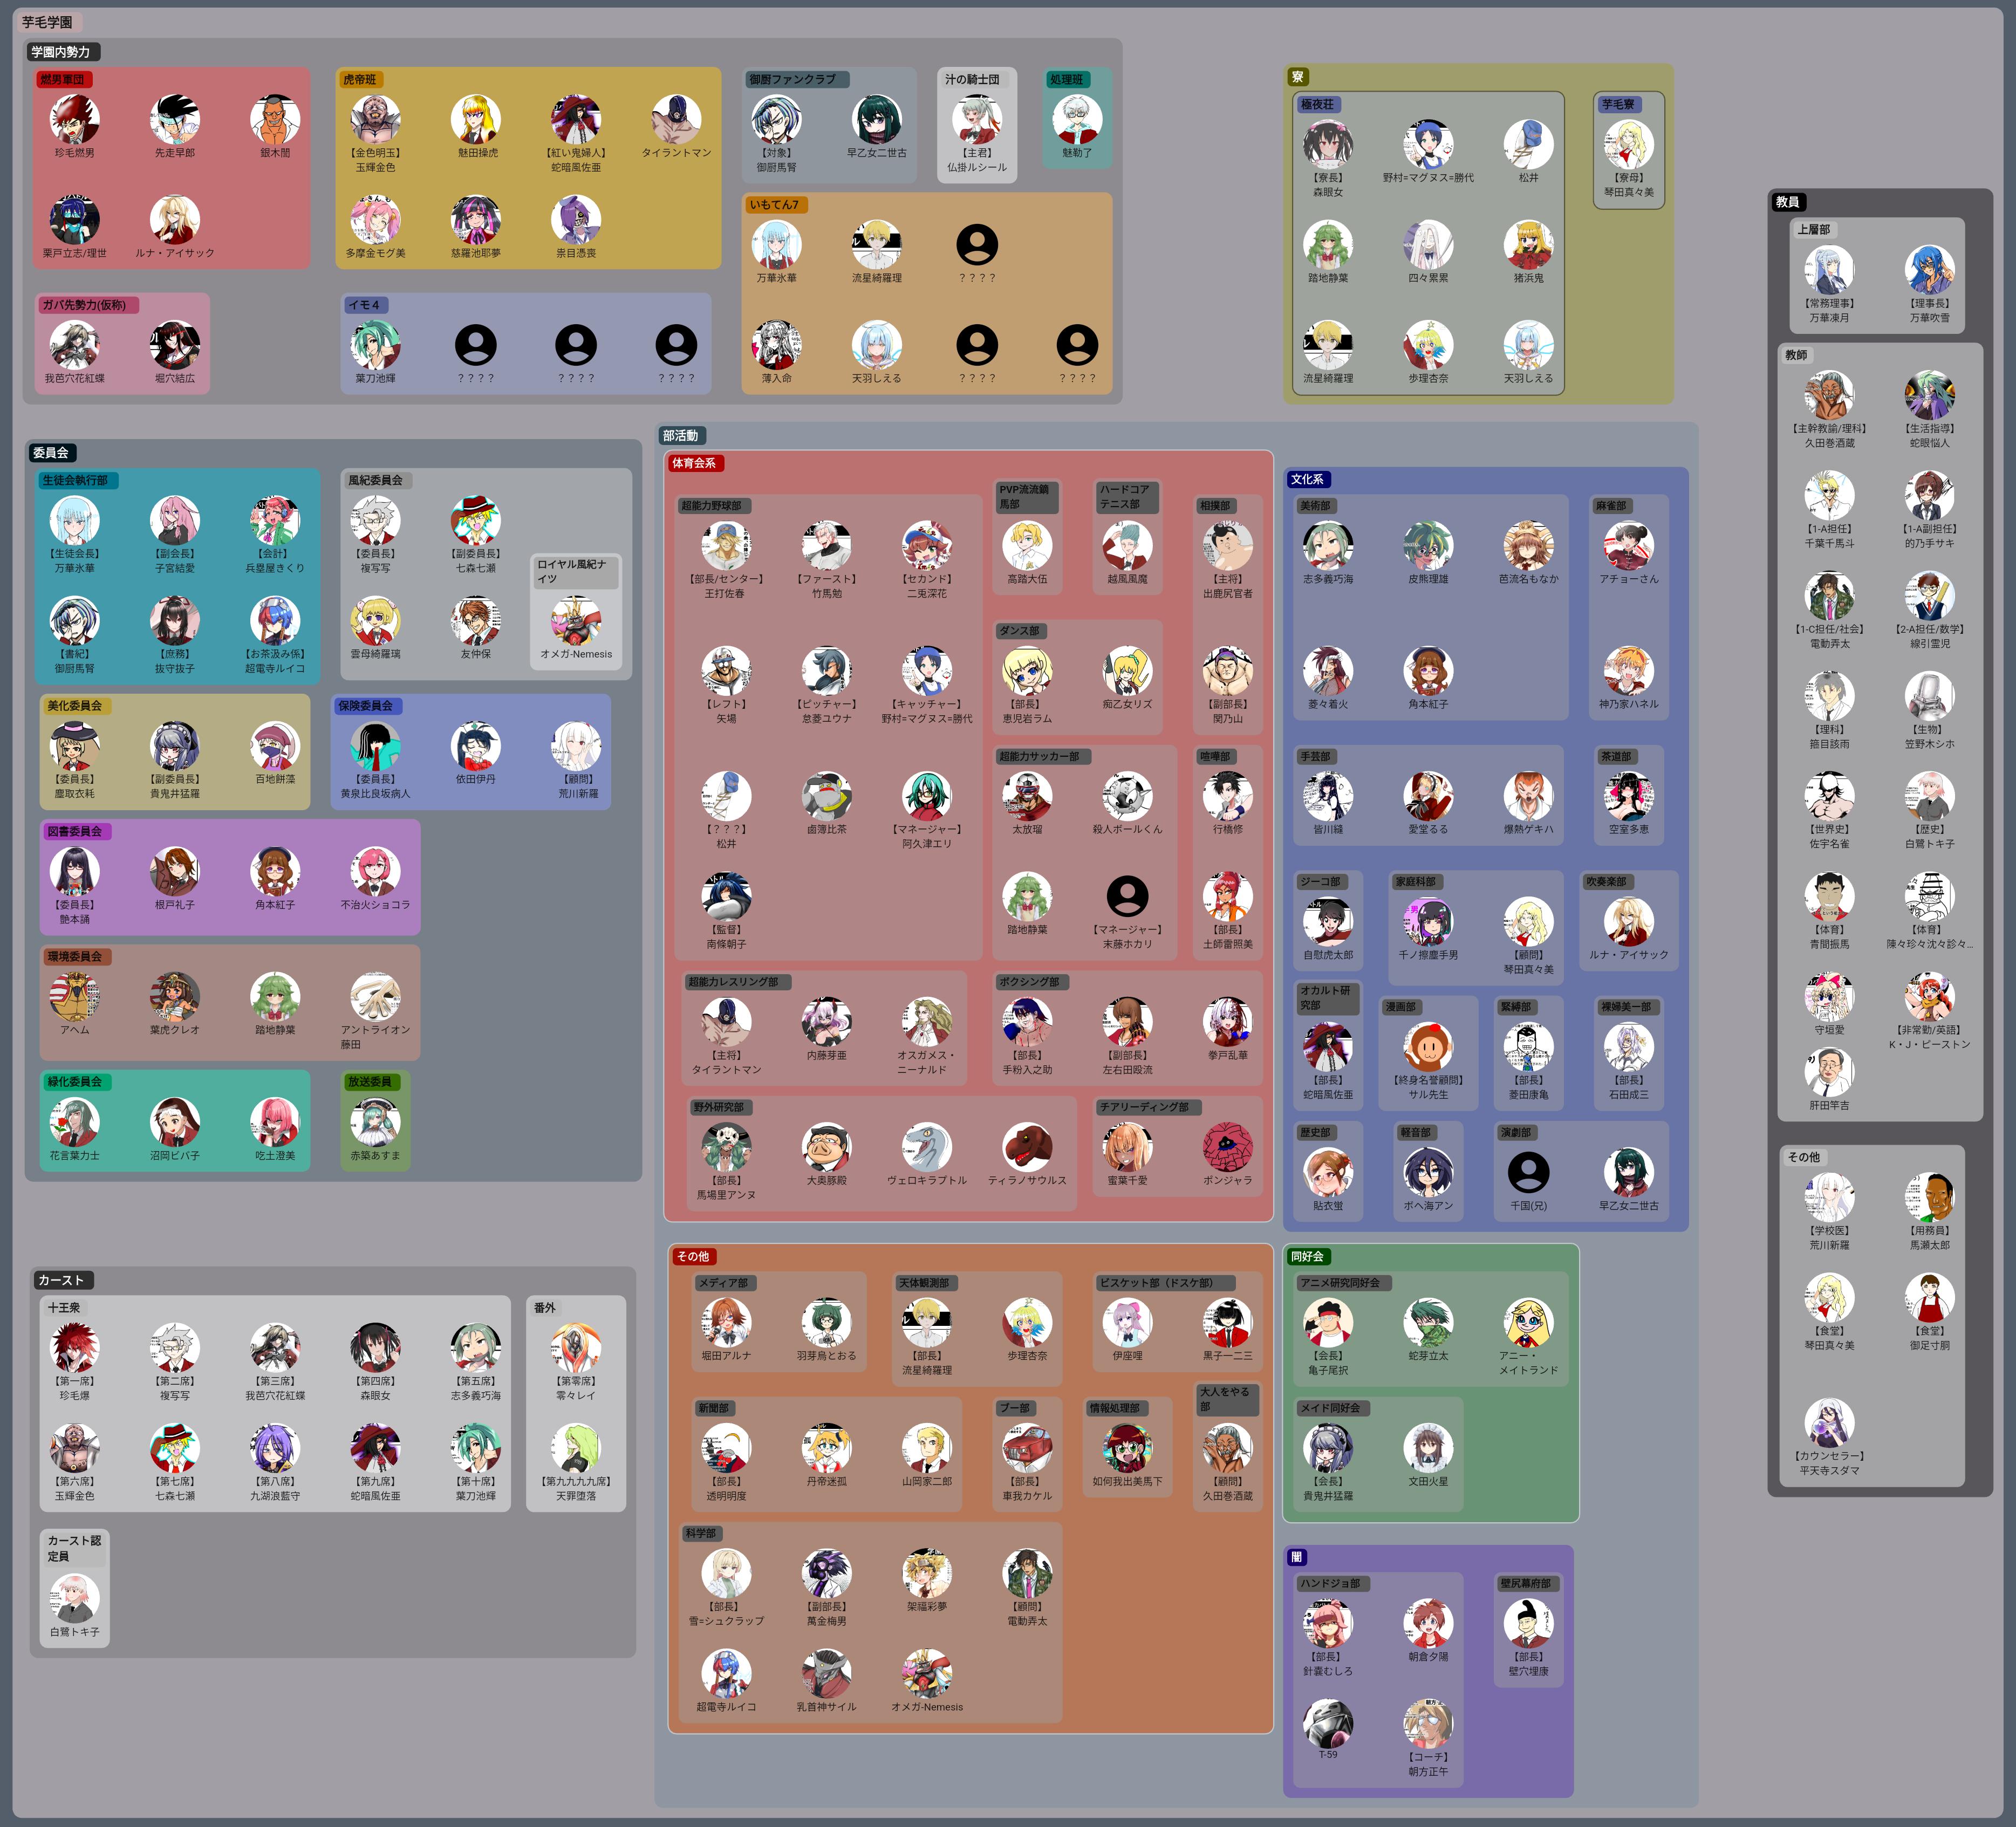Click the サル先生 monkey avatar in 漫画部
This screenshot has height=1827, width=2016.
[1428, 1047]
